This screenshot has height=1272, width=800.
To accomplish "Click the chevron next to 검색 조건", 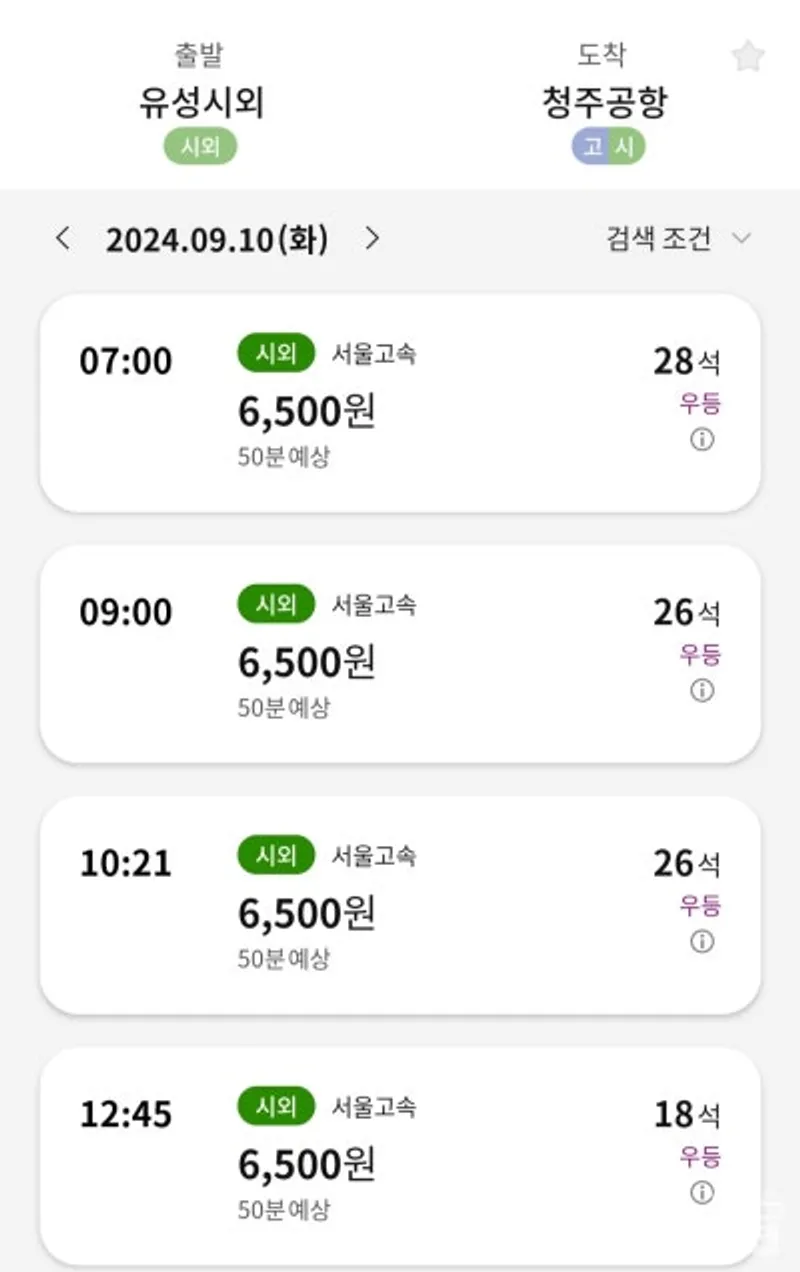I will click(741, 238).
